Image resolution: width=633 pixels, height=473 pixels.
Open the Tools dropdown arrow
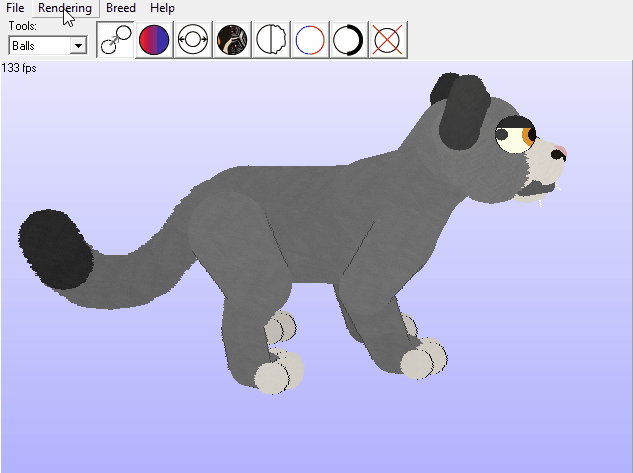pyautogui.click(x=78, y=45)
